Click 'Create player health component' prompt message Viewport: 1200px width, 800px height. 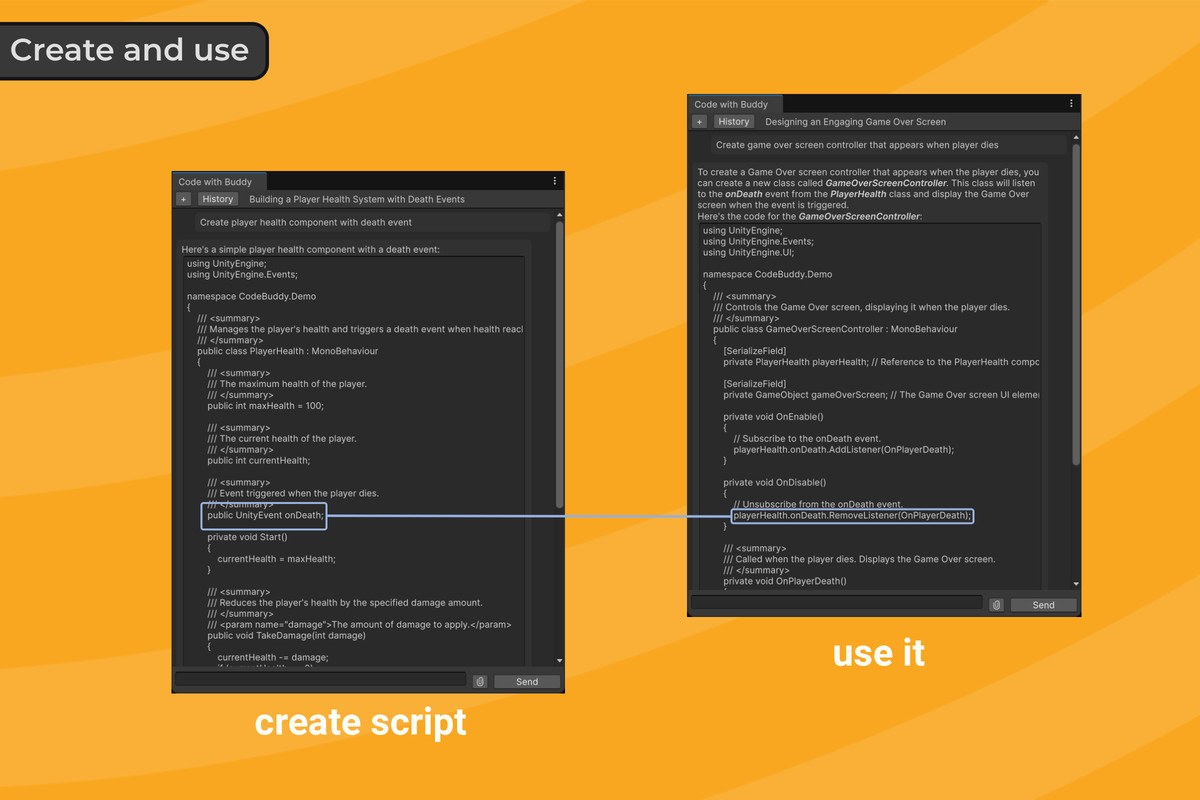coord(305,222)
